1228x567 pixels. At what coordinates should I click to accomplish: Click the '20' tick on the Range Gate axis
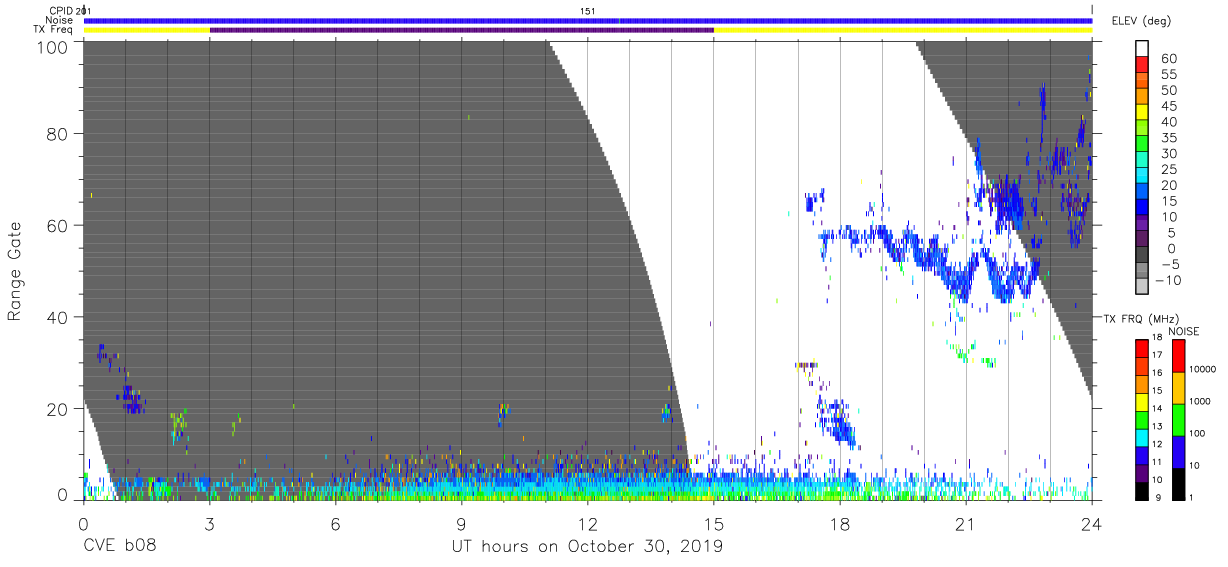pyautogui.click(x=58, y=409)
